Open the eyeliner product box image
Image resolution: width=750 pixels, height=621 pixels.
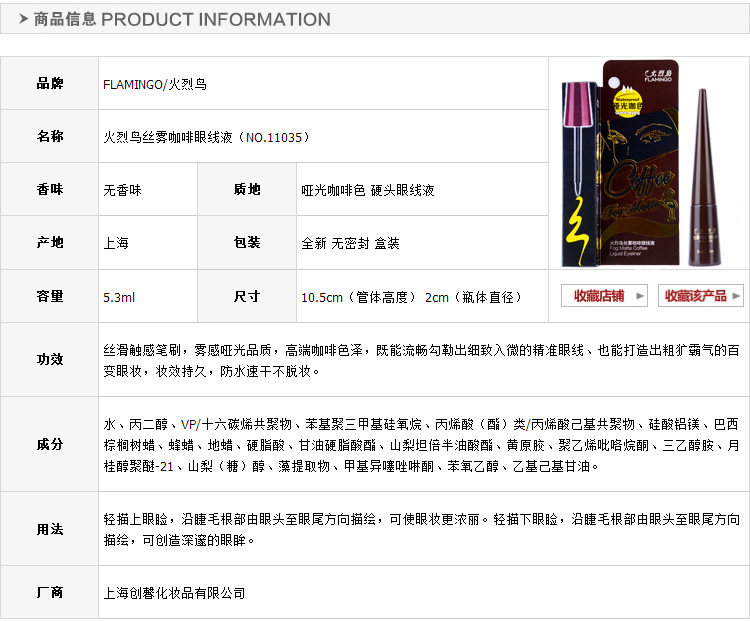639,163
